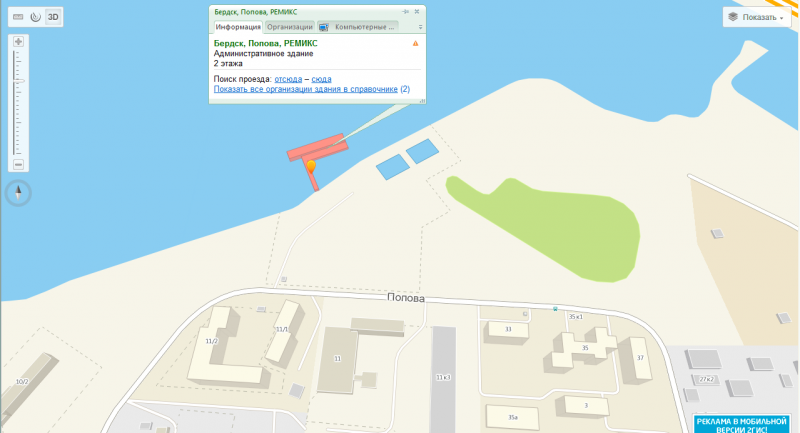
Task: Click the orange map pin marker
Action: (x=311, y=166)
